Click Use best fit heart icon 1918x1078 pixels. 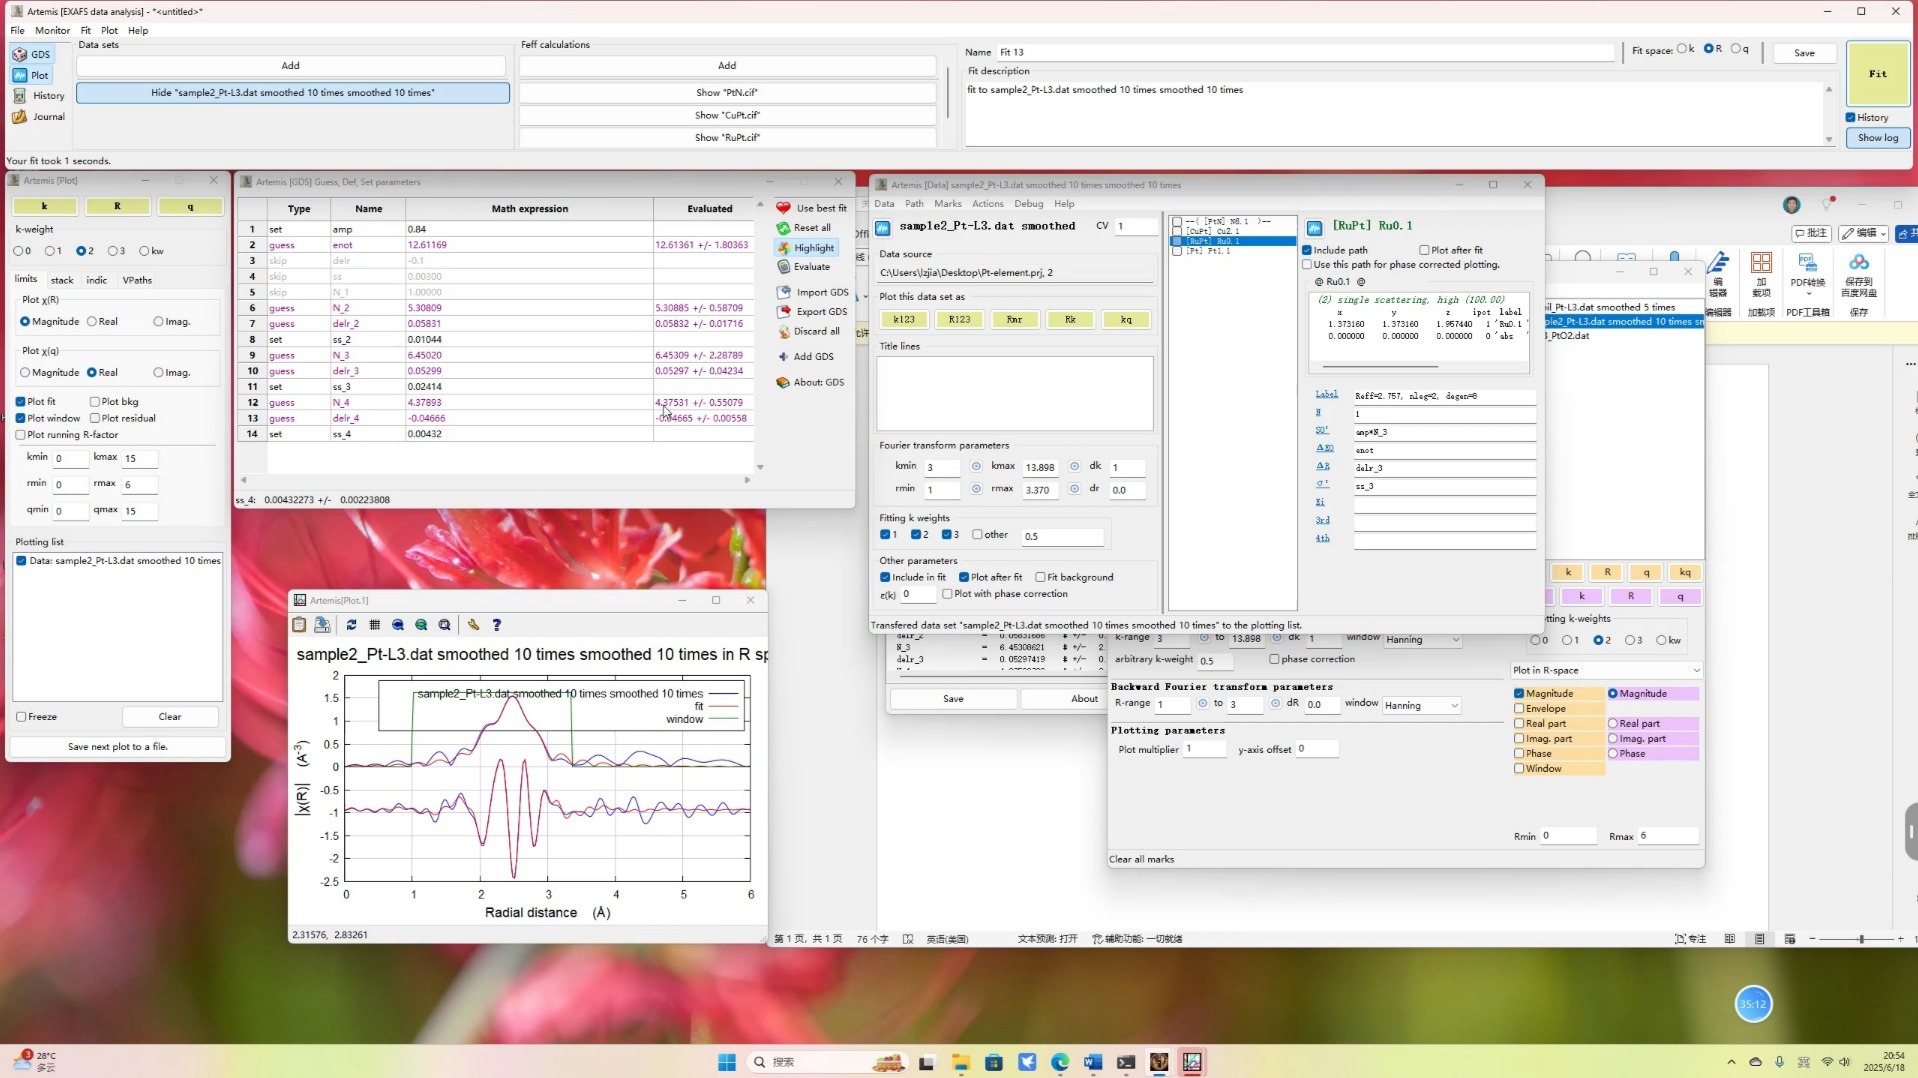[783, 208]
